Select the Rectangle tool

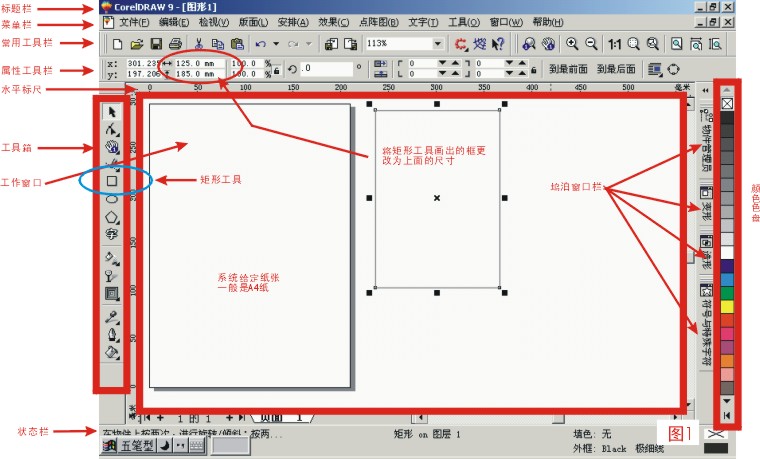(x=112, y=181)
